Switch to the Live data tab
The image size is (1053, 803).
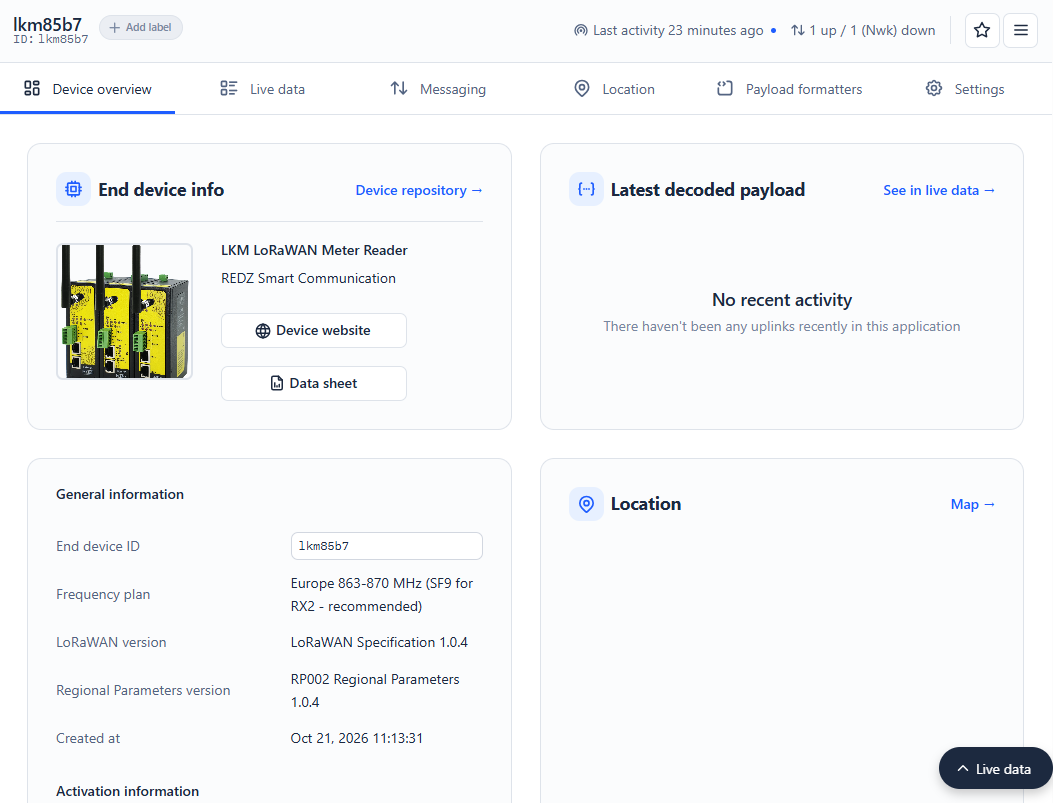click(263, 89)
